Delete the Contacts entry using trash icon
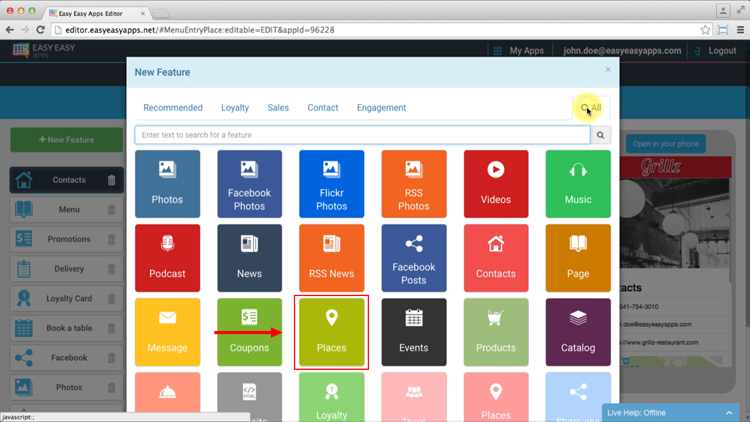 click(111, 181)
